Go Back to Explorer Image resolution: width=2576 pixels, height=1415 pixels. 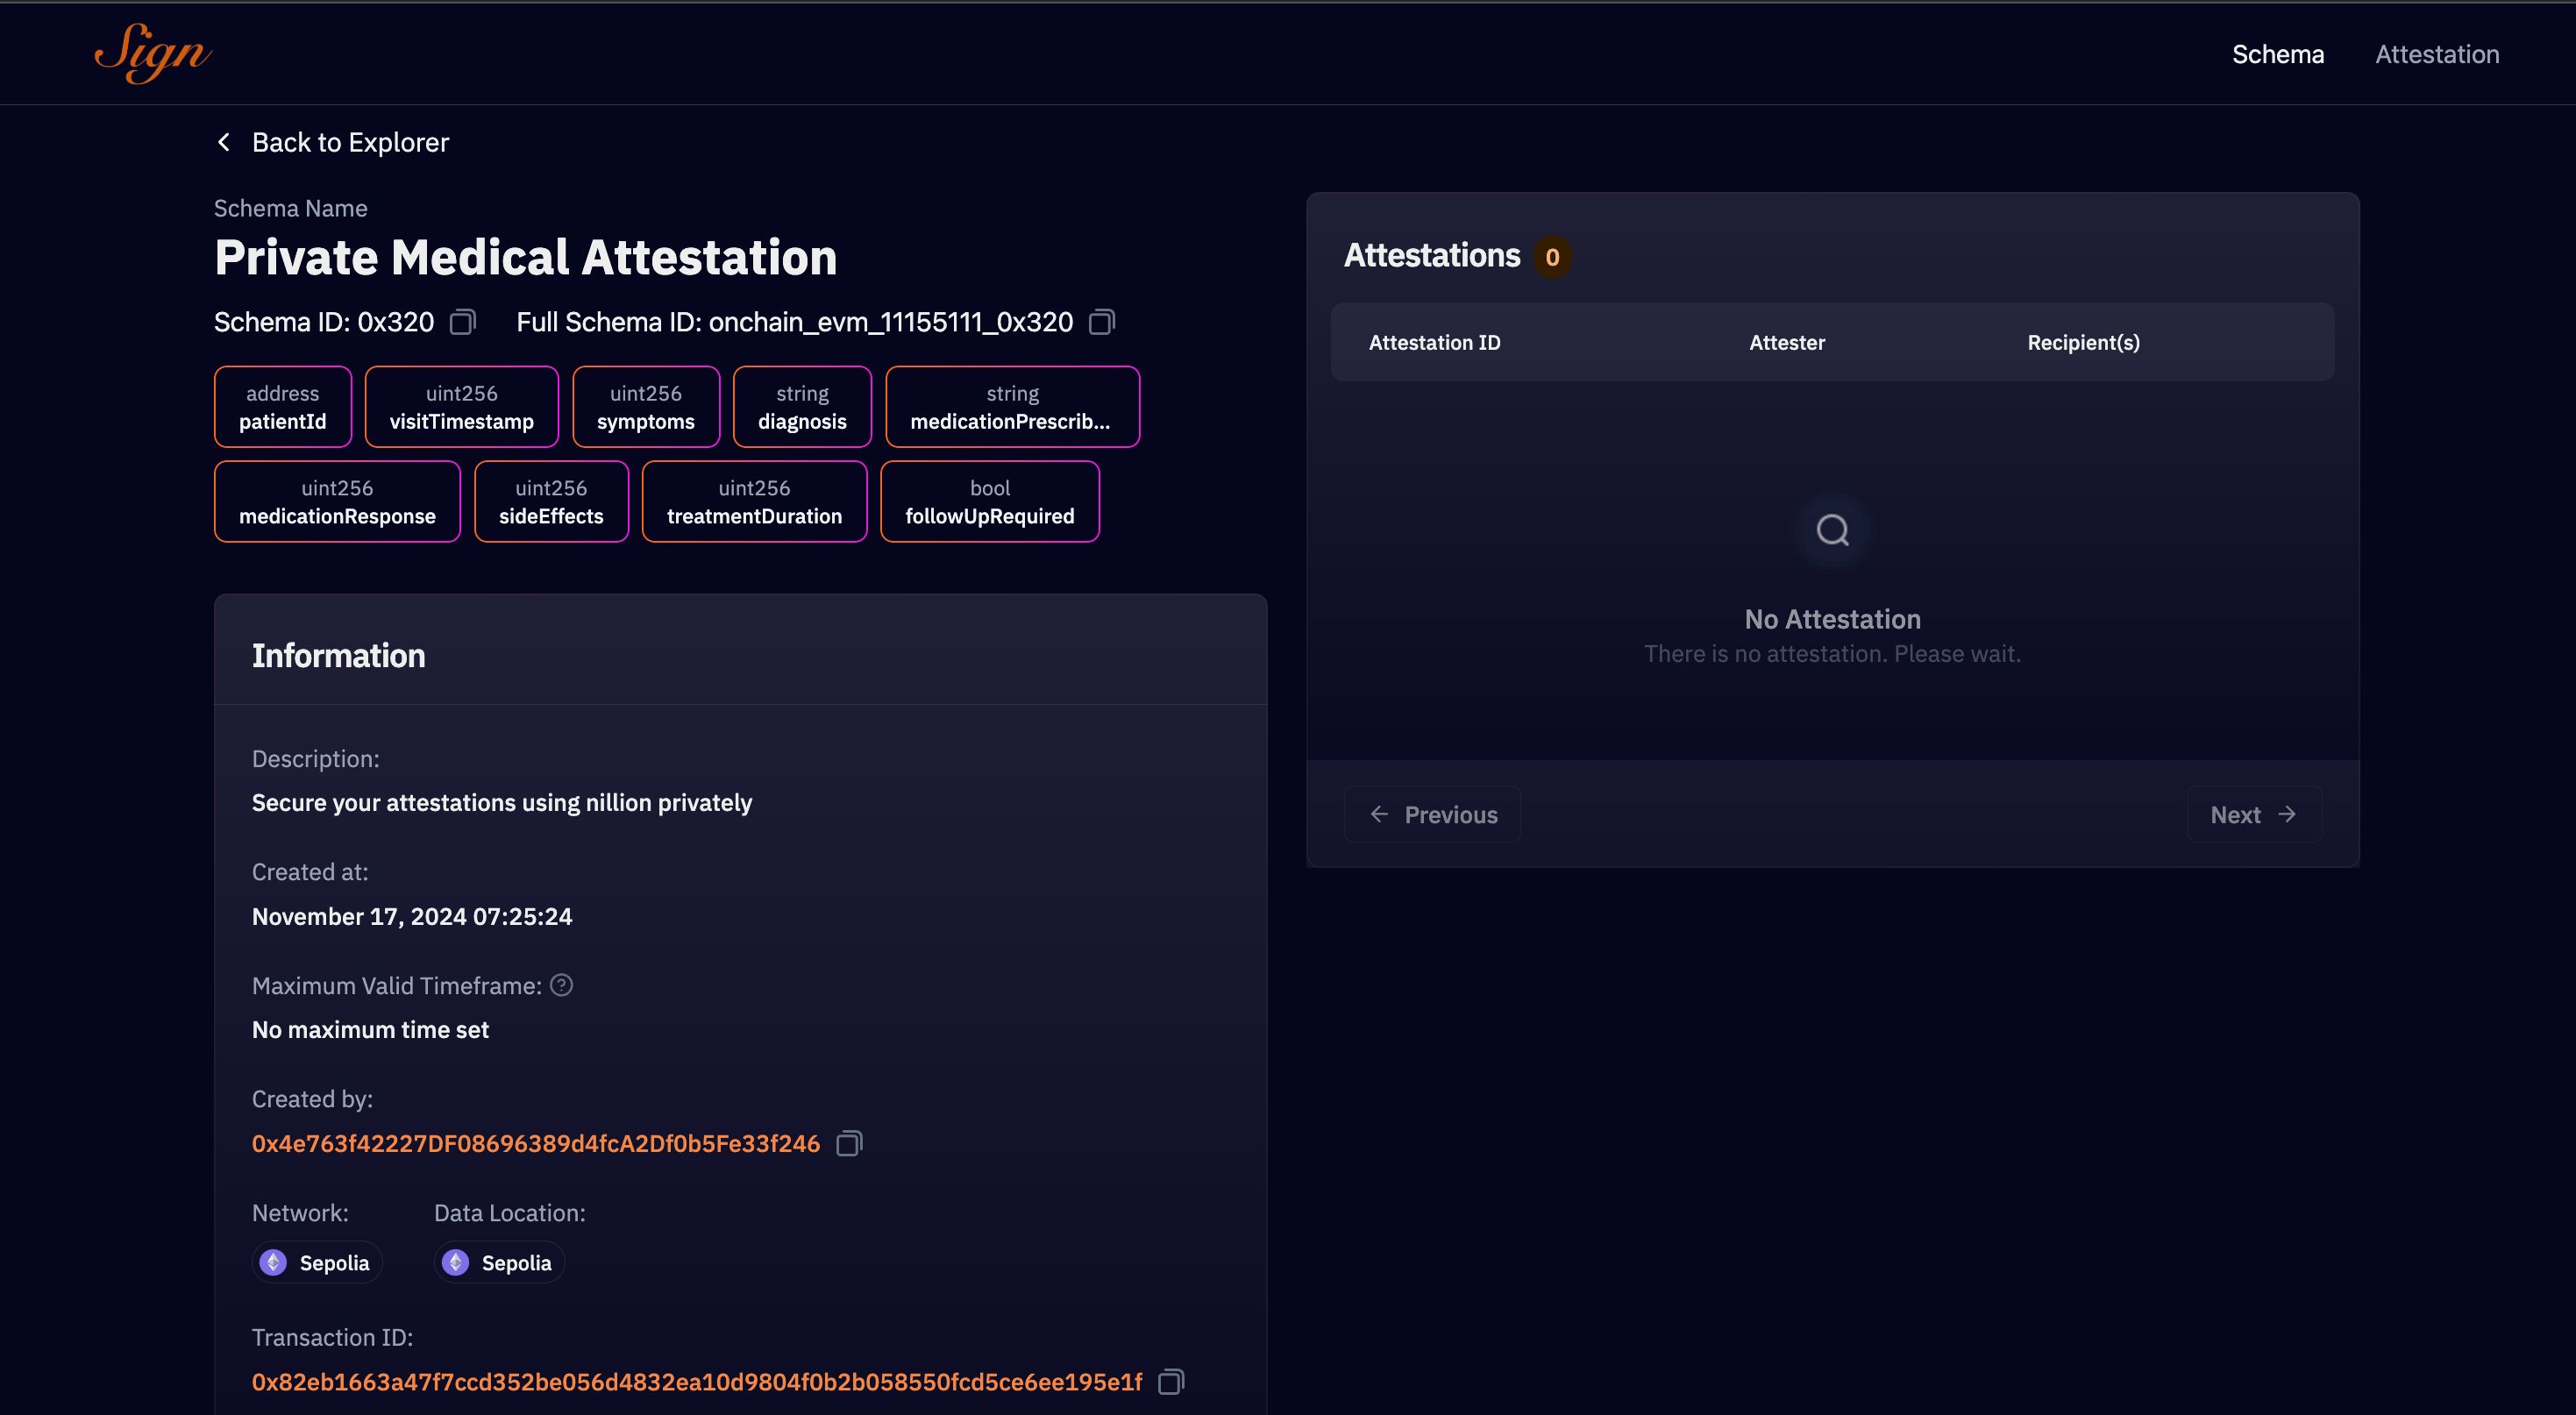(350, 142)
